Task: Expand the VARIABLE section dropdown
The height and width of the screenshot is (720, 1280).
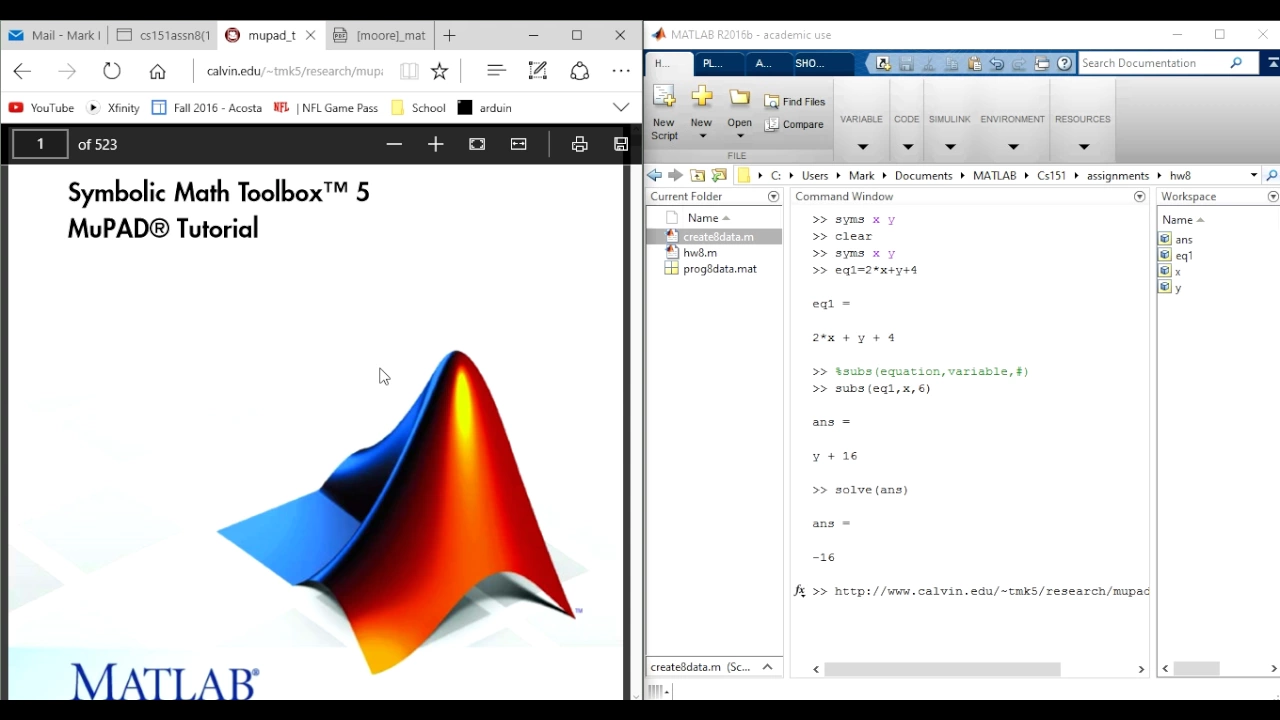Action: 862,147
